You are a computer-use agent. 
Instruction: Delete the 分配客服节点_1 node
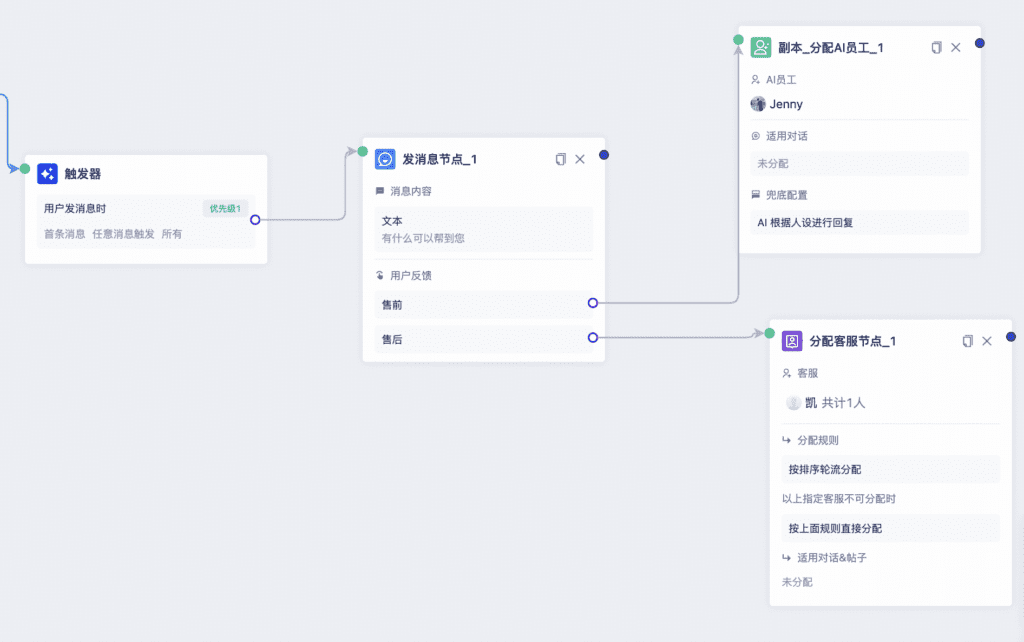pyautogui.click(x=987, y=341)
